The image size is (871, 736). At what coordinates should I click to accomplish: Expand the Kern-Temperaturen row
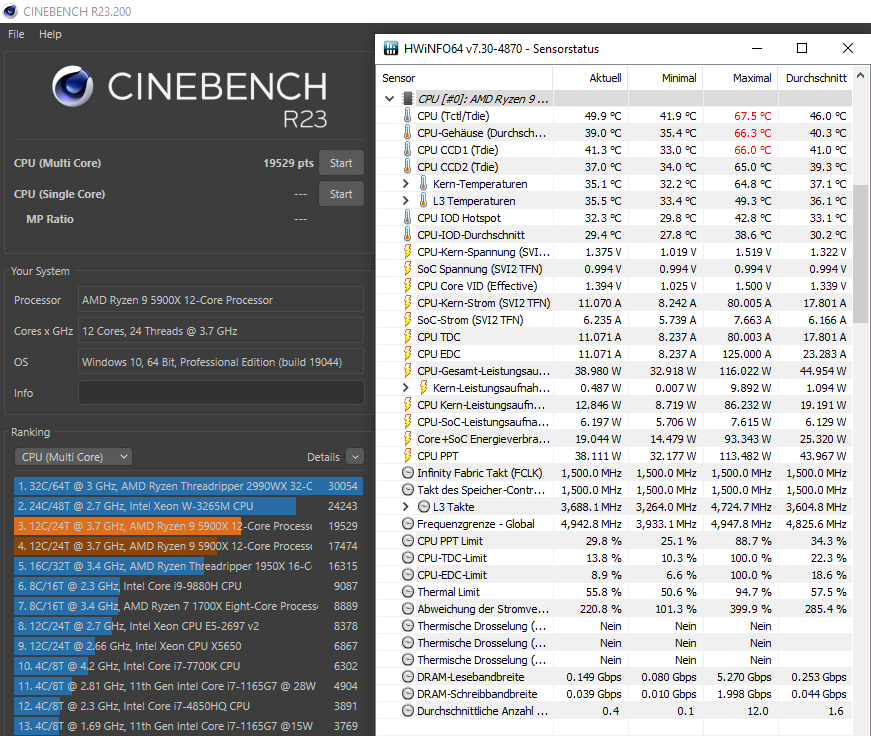(x=406, y=184)
